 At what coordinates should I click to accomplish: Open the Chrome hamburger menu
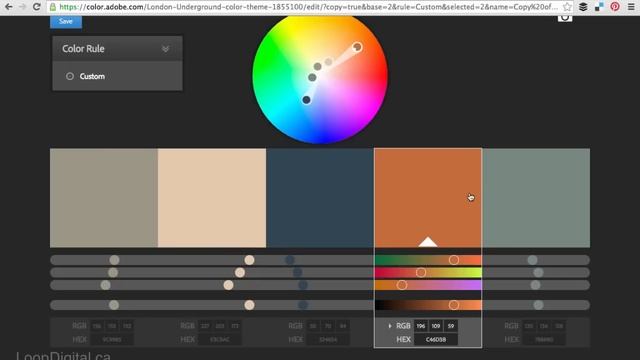(x=631, y=7)
